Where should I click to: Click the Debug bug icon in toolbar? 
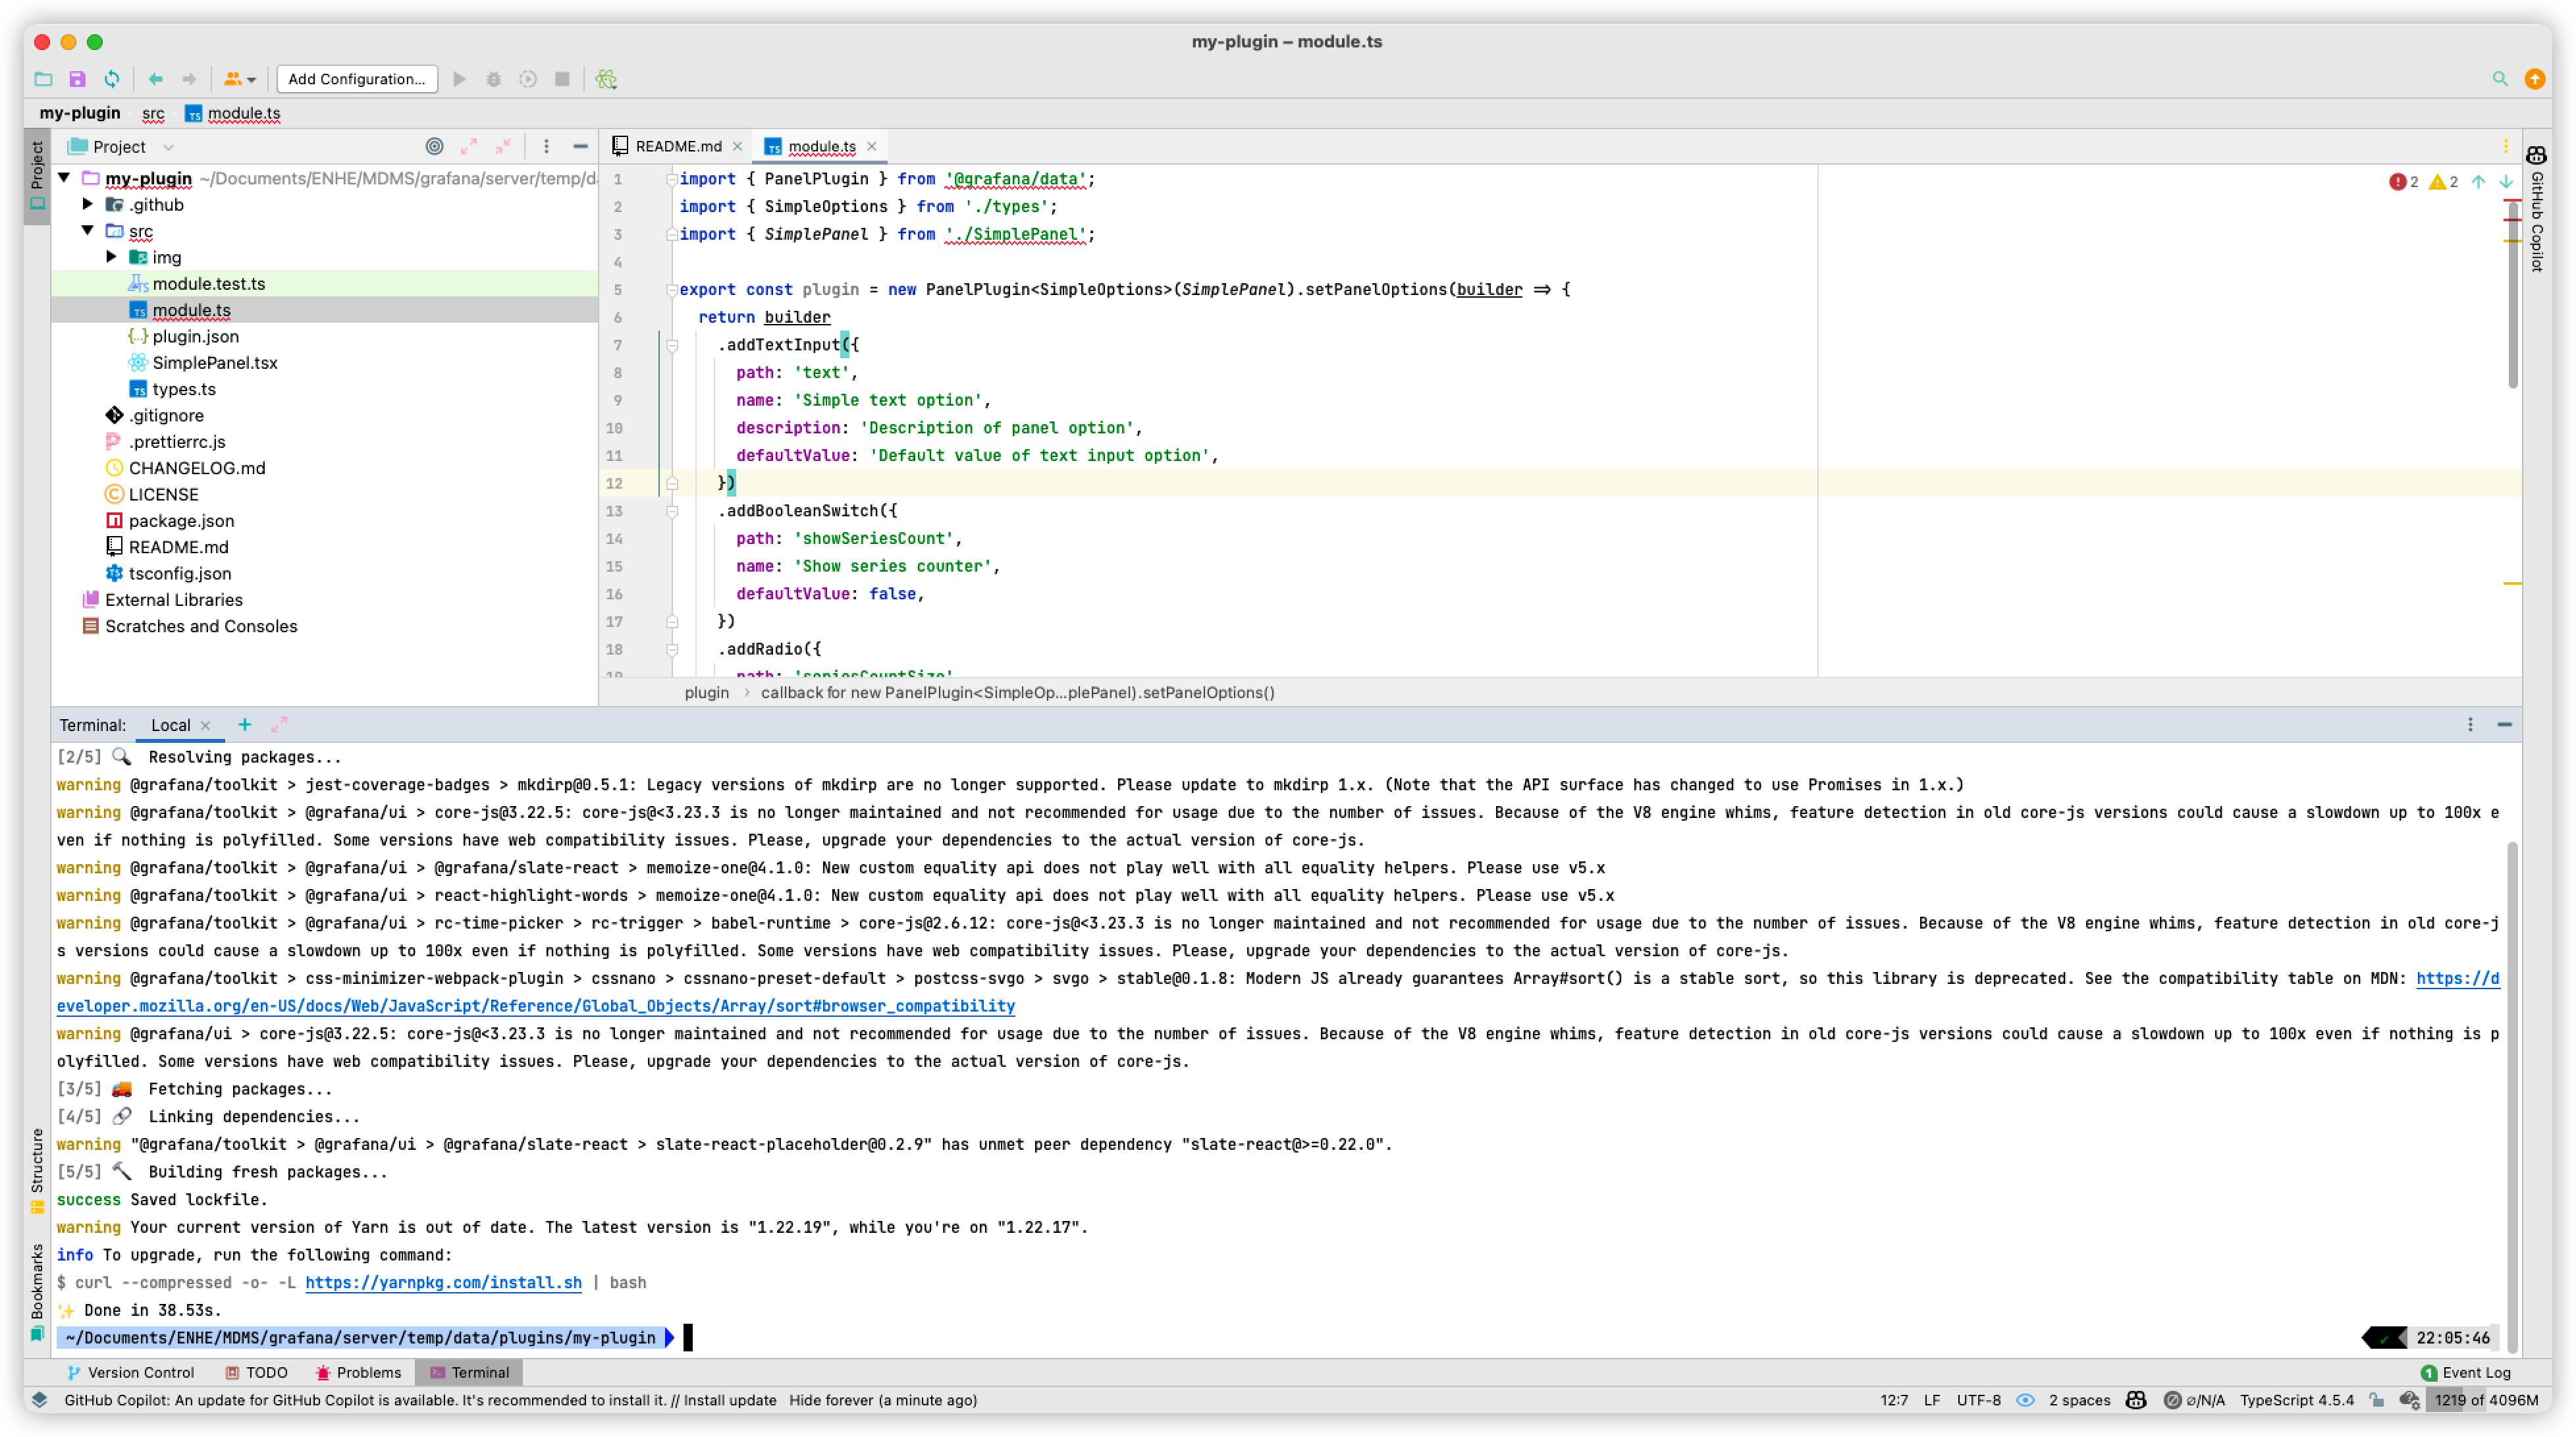click(x=494, y=79)
